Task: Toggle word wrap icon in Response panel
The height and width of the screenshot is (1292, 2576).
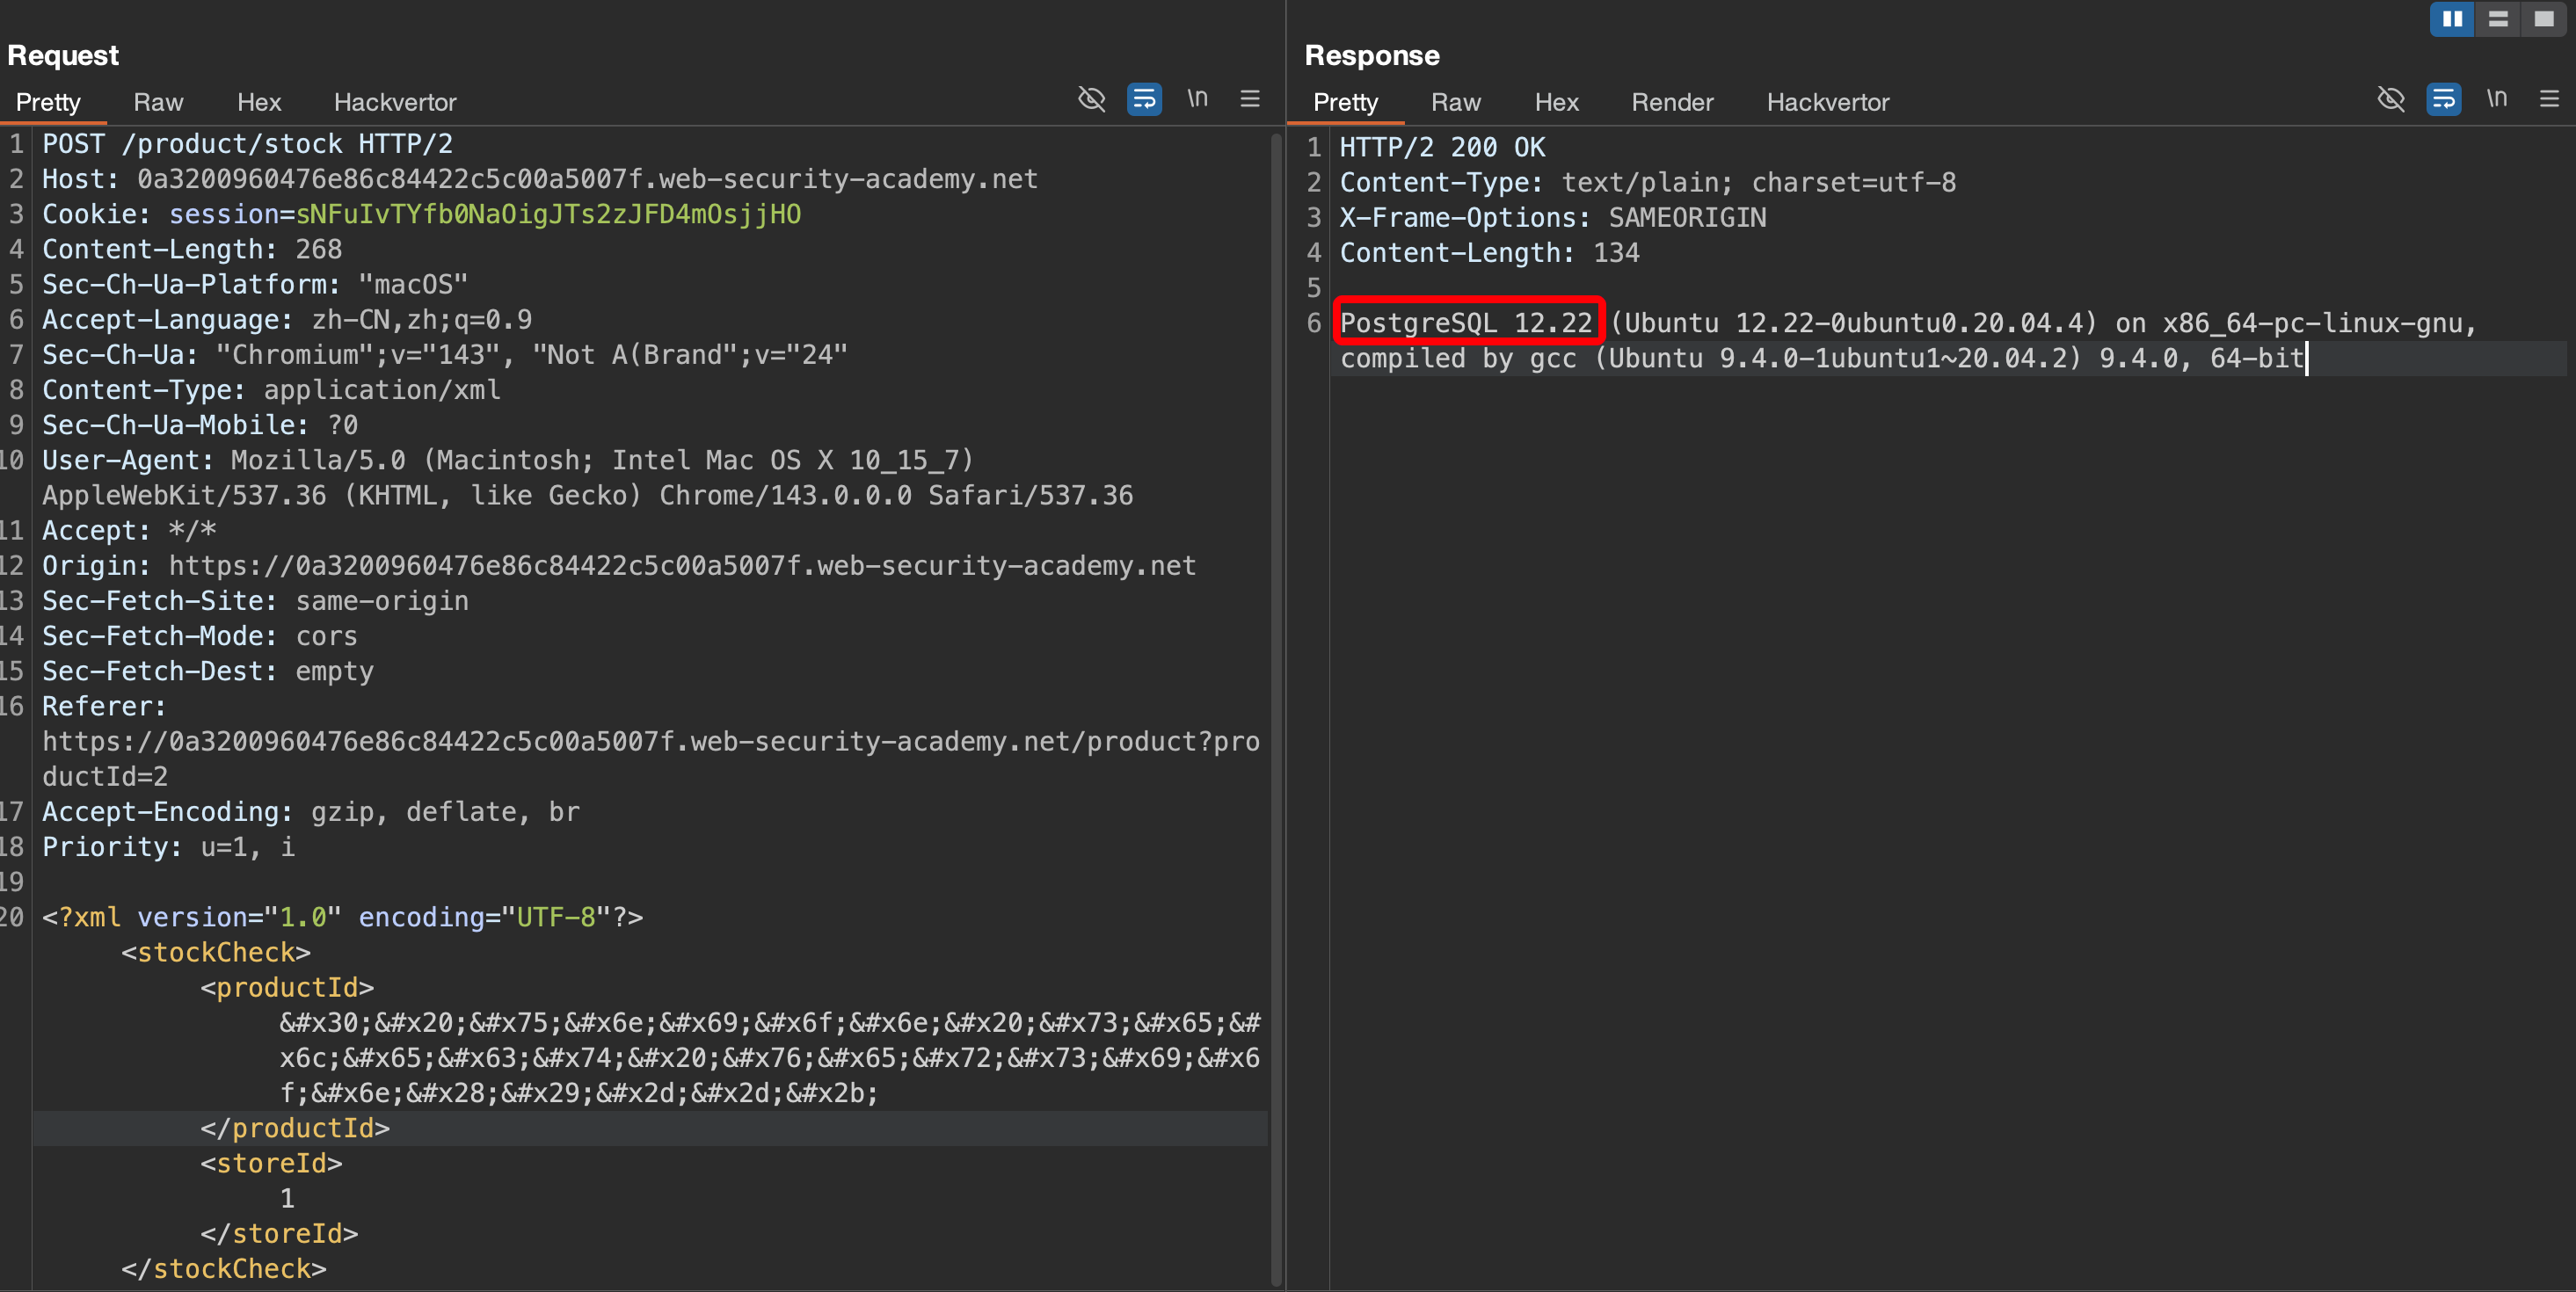Action: coord(2443,99)
